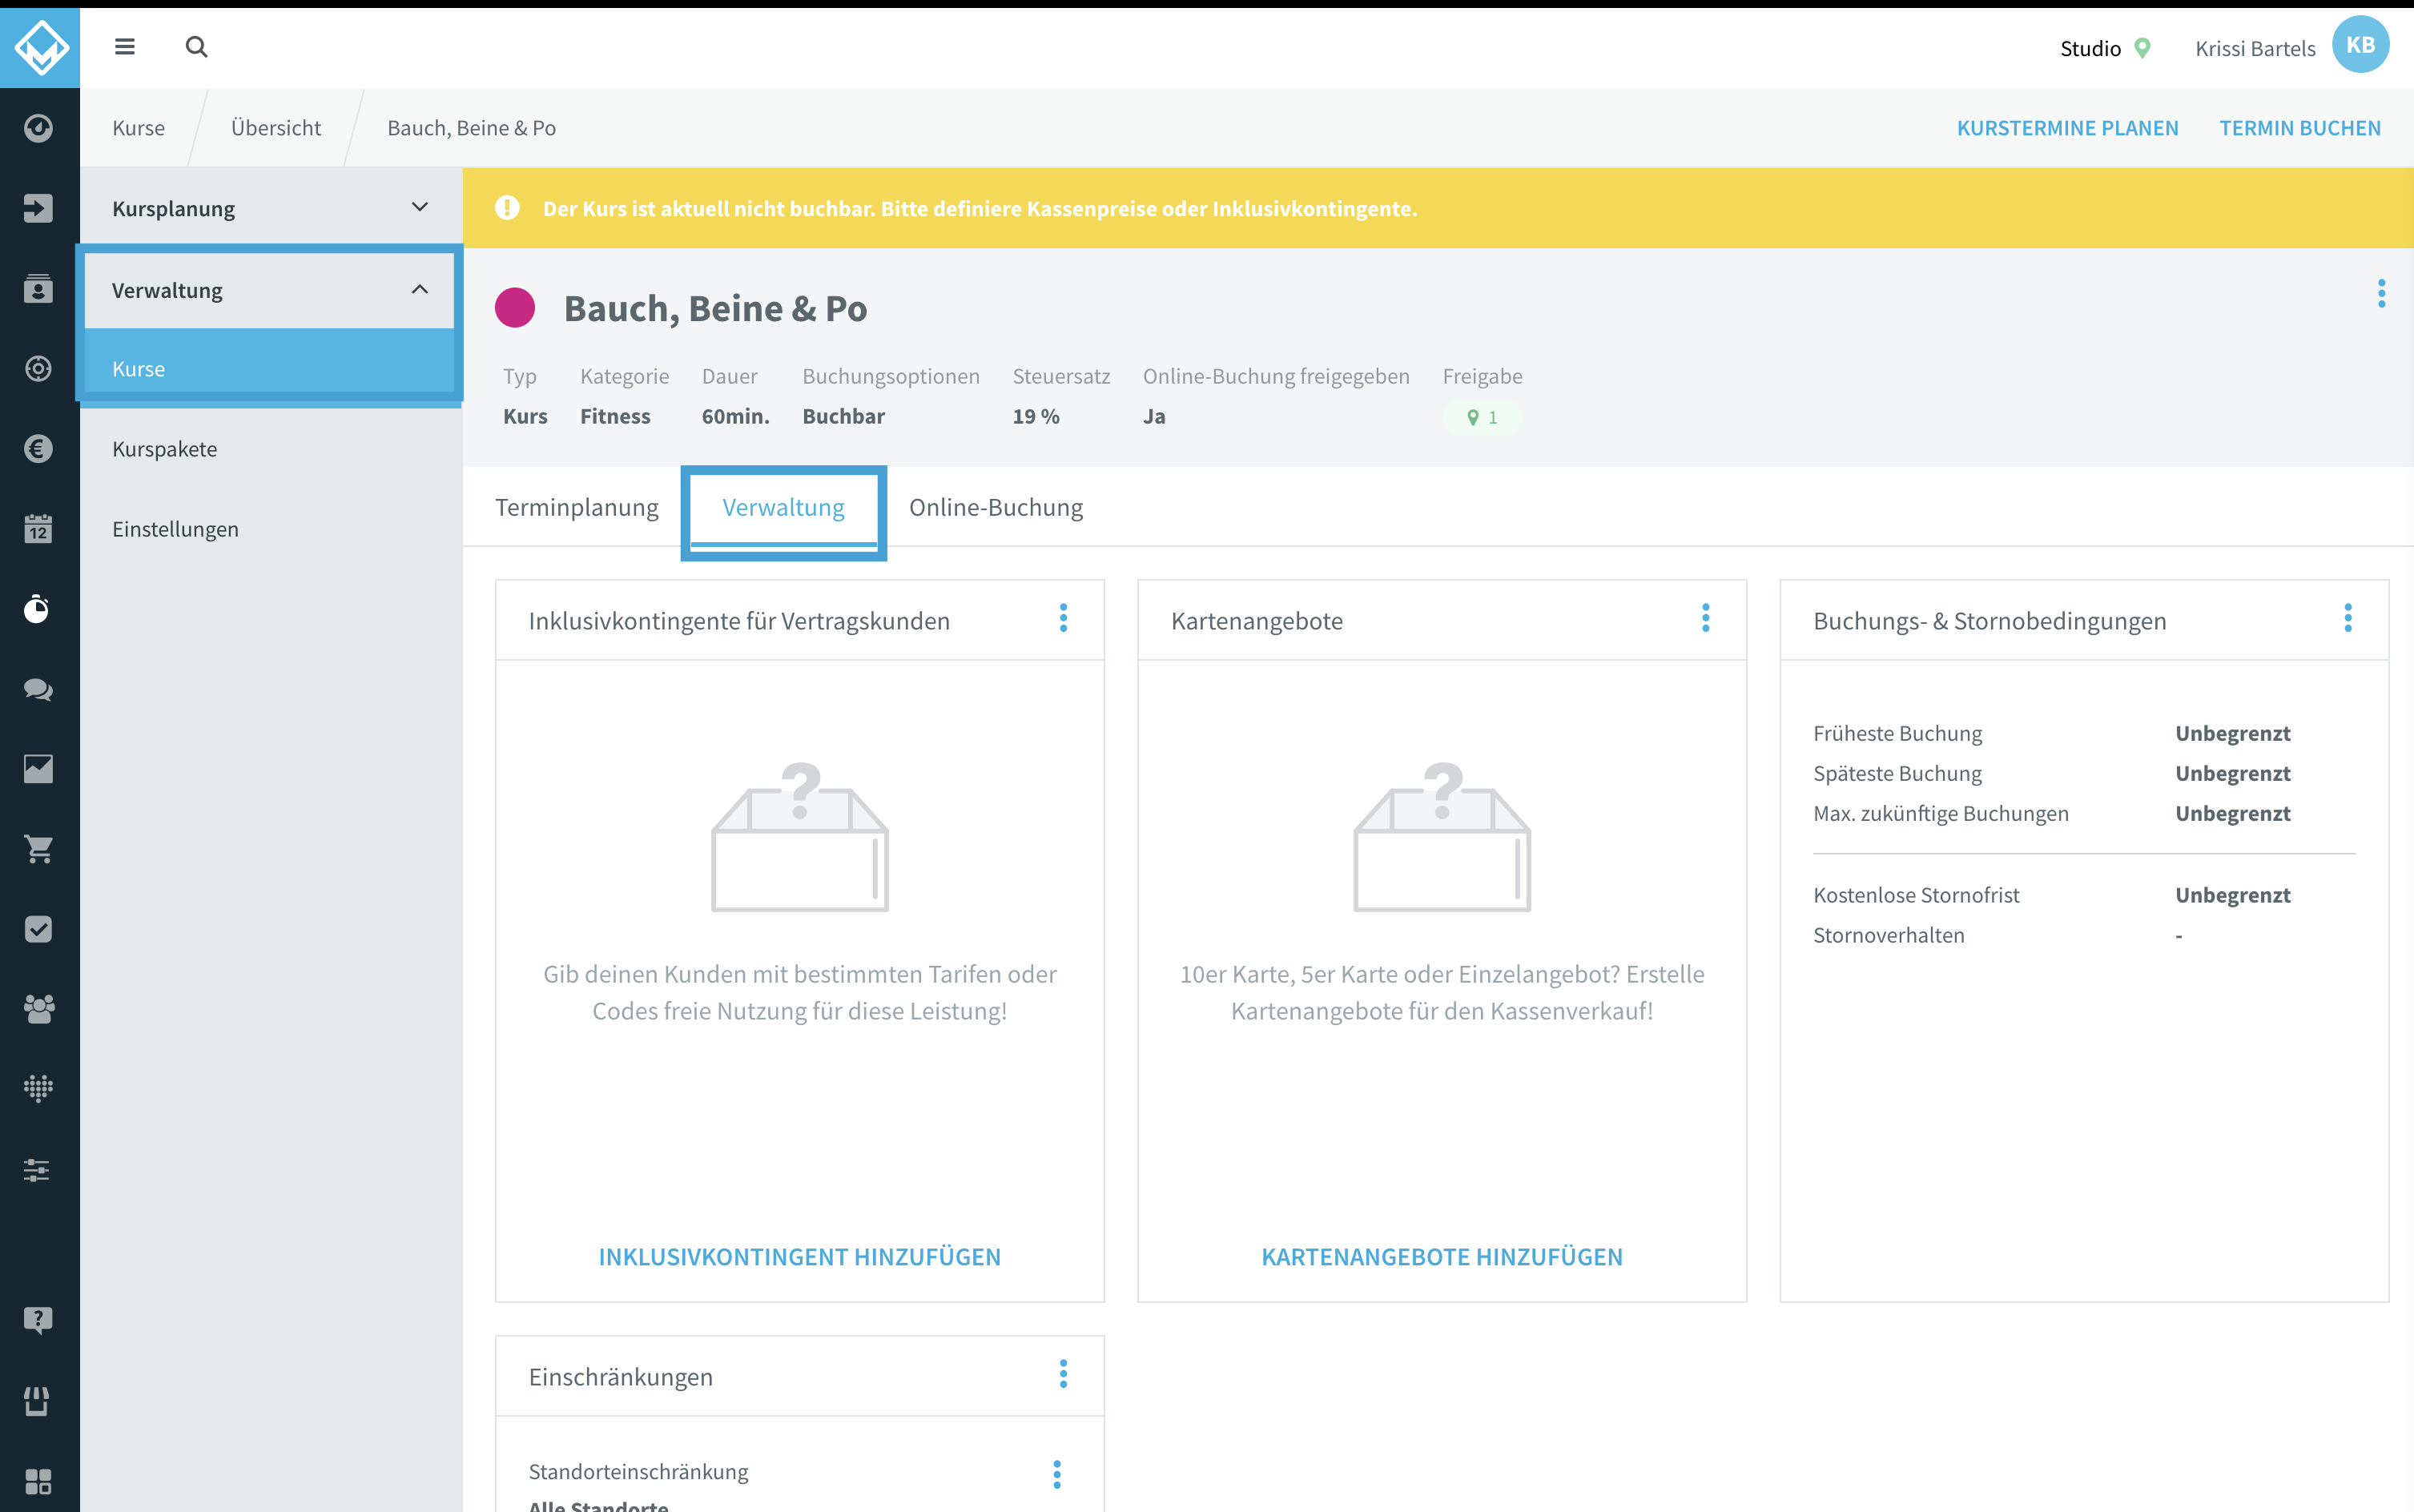Open Kurspakete in the side menu
Screen dimensions: 2414x1512
(x=270, y=449)
